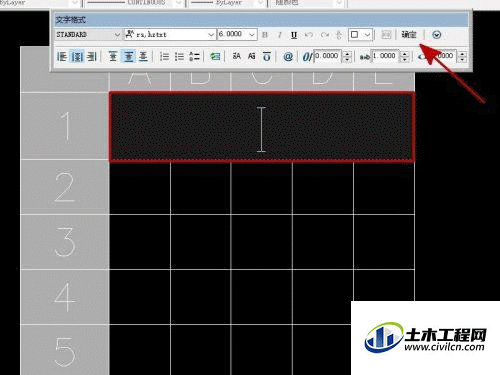Click the oblique angle 0/ icon
500x375 pixels.
307,57
